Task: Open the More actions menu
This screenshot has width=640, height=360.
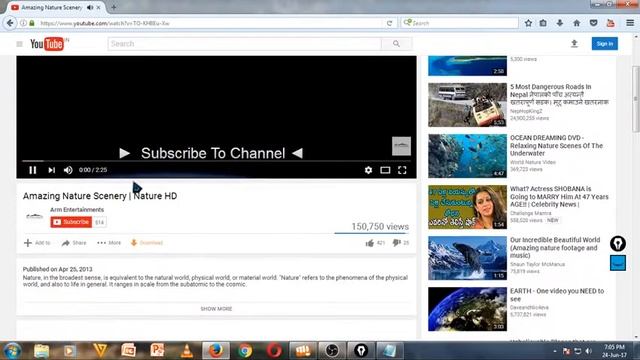Action: pos(109,243)
